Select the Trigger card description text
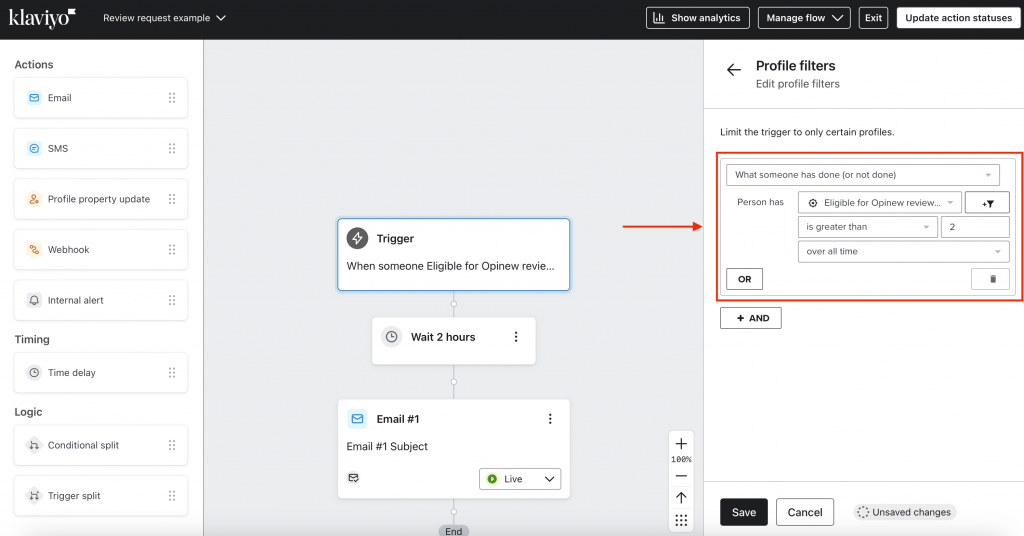This screenshot has height=536, width=1024. (450, 266)
